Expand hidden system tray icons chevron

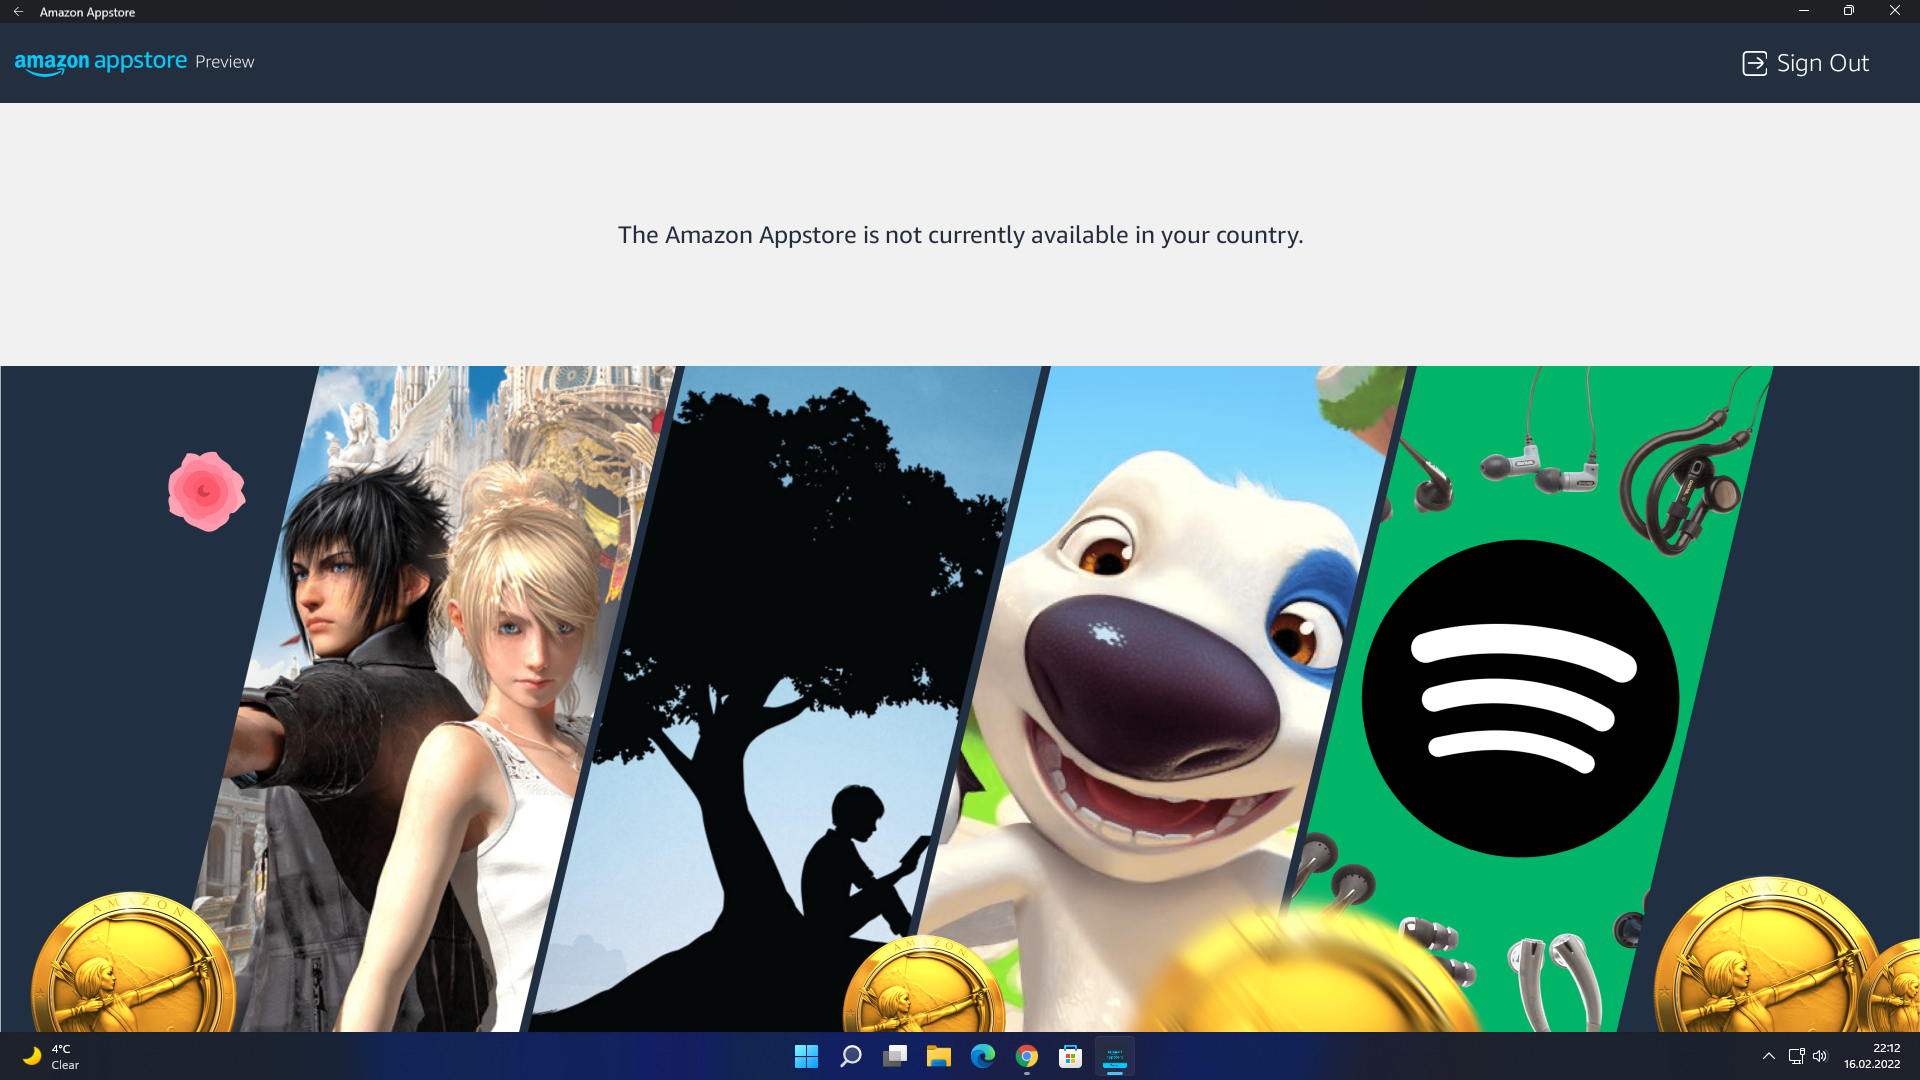[x=1768, y=1056]
